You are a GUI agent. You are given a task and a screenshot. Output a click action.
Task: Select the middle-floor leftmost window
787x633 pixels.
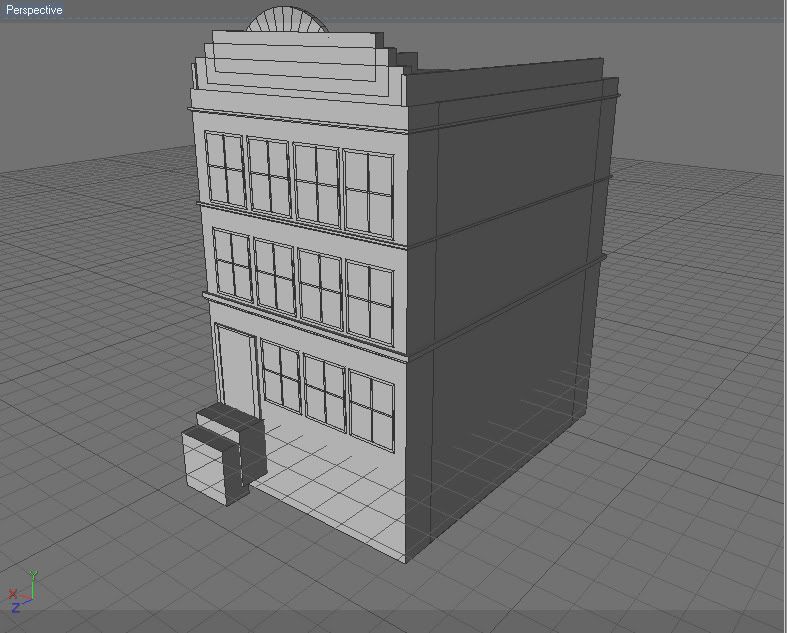pyautogui.click(x=232, y=264)
